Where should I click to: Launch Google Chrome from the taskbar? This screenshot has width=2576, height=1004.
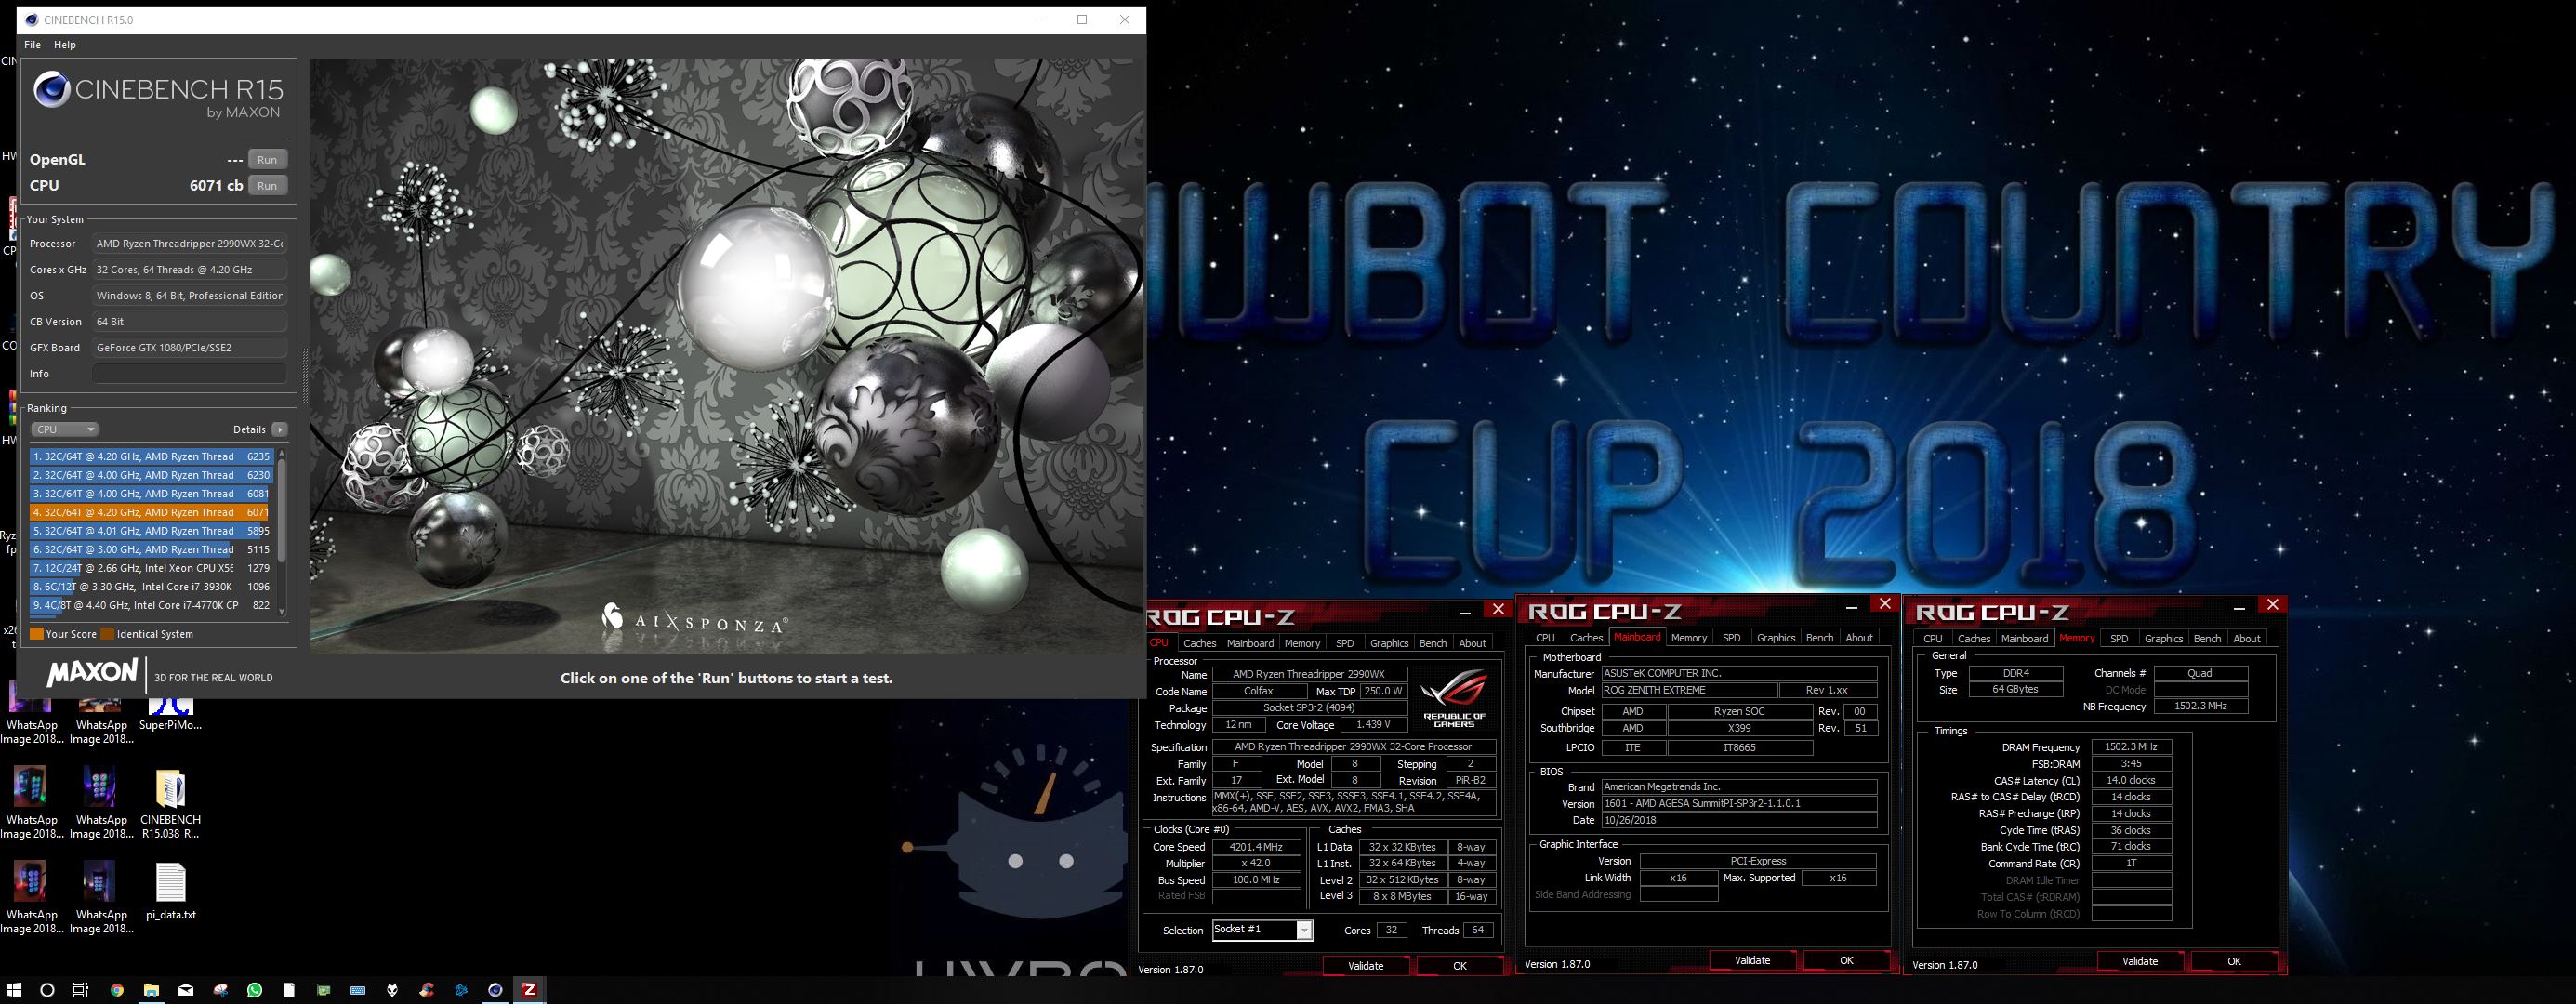point(117,990)
